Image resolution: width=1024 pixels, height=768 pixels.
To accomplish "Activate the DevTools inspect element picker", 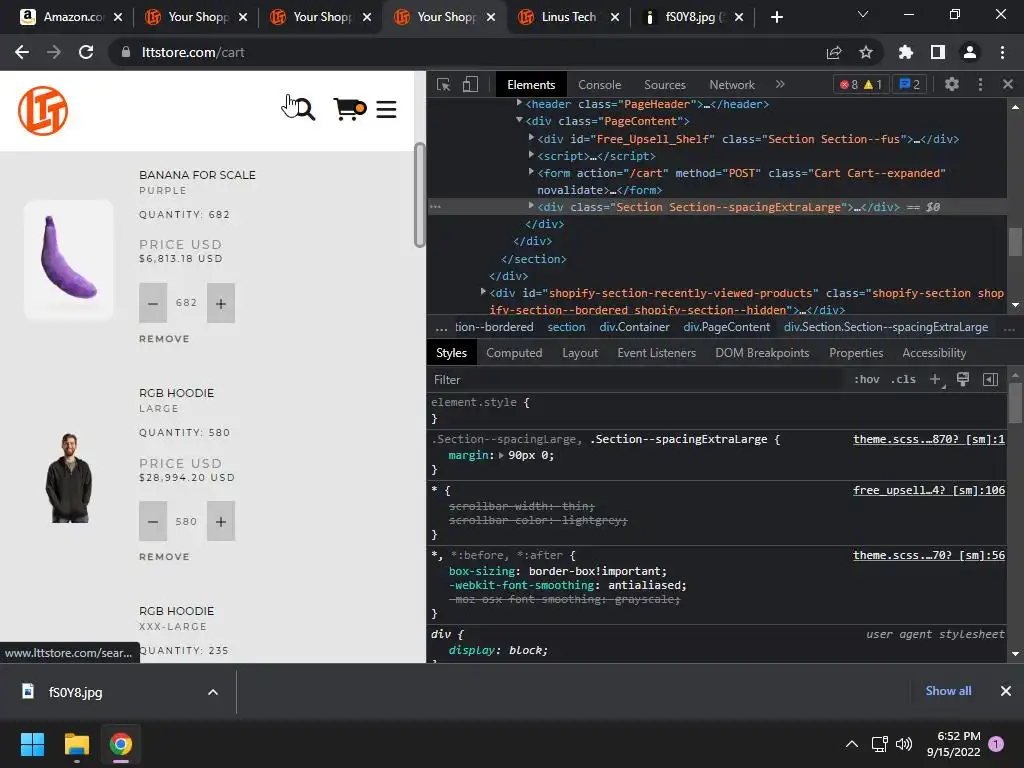I will 443,84.
